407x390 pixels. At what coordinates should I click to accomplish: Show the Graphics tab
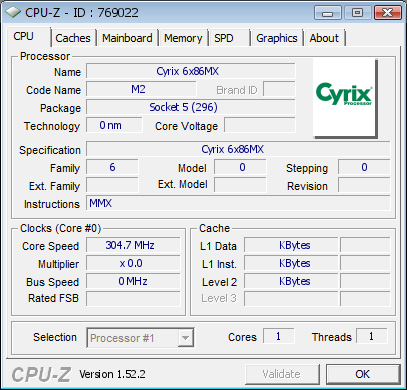point(277,38)
